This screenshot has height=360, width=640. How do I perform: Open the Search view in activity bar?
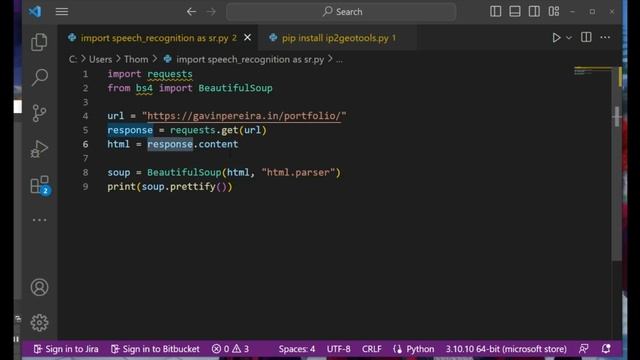pyautogui.click(x=39, y=77)
